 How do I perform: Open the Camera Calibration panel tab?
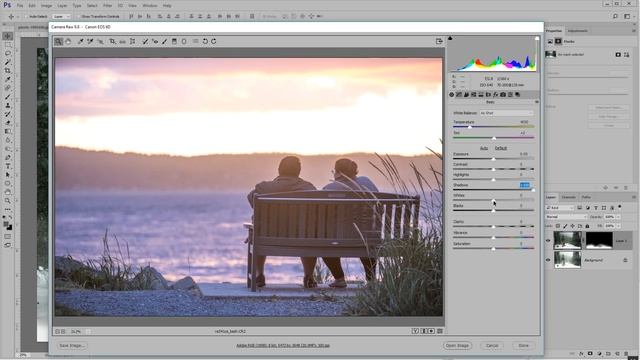click(503, 95)
